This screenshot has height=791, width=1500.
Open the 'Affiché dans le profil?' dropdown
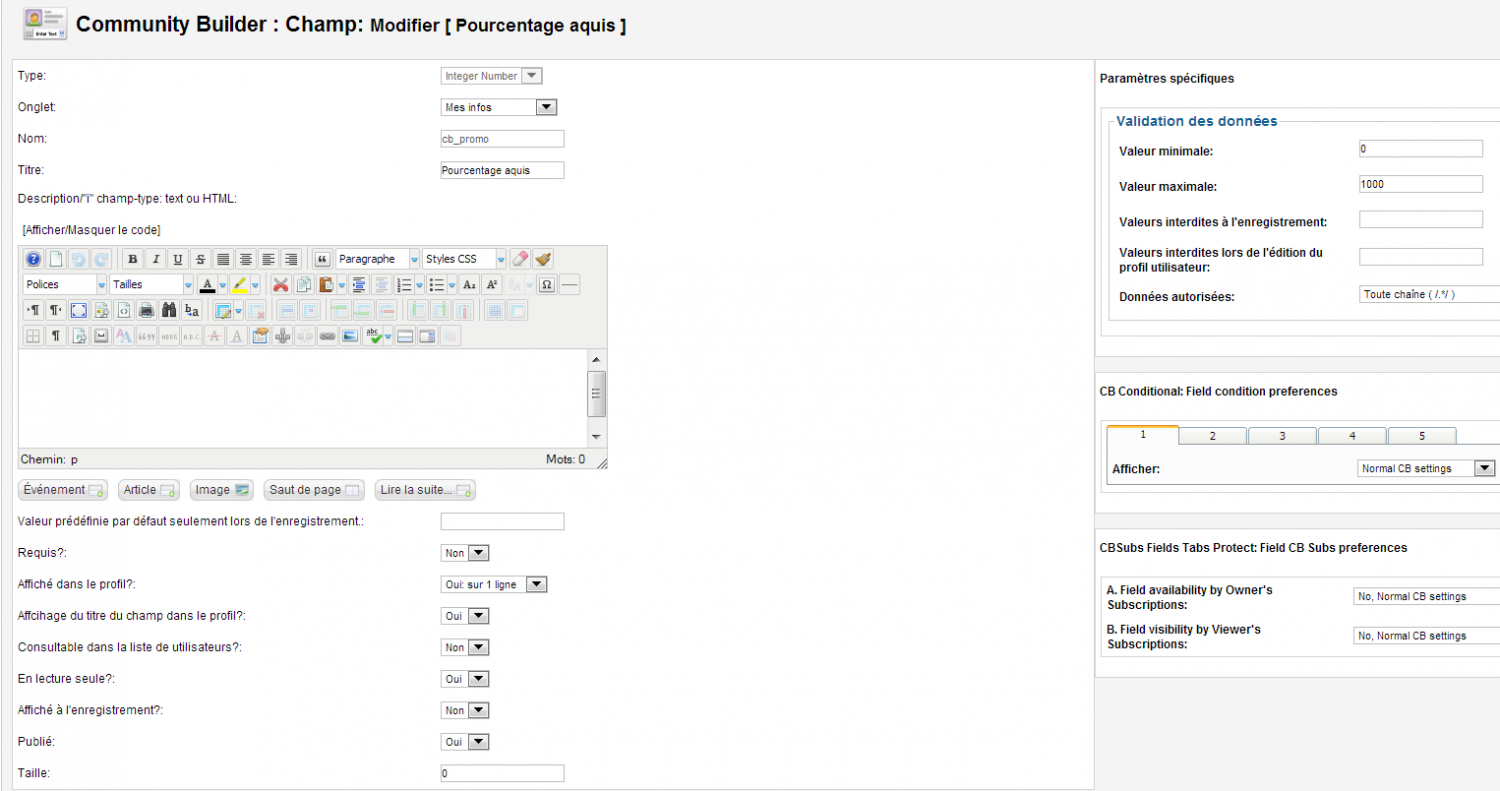(x=494, y=584)
